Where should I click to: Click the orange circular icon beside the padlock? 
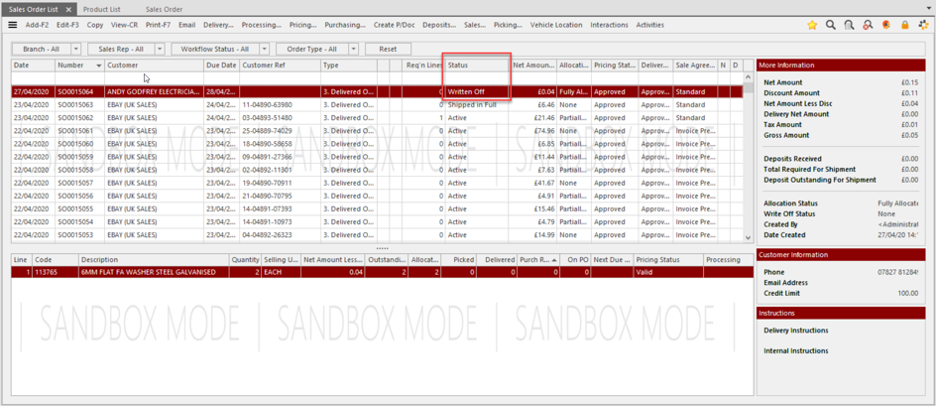887,25
